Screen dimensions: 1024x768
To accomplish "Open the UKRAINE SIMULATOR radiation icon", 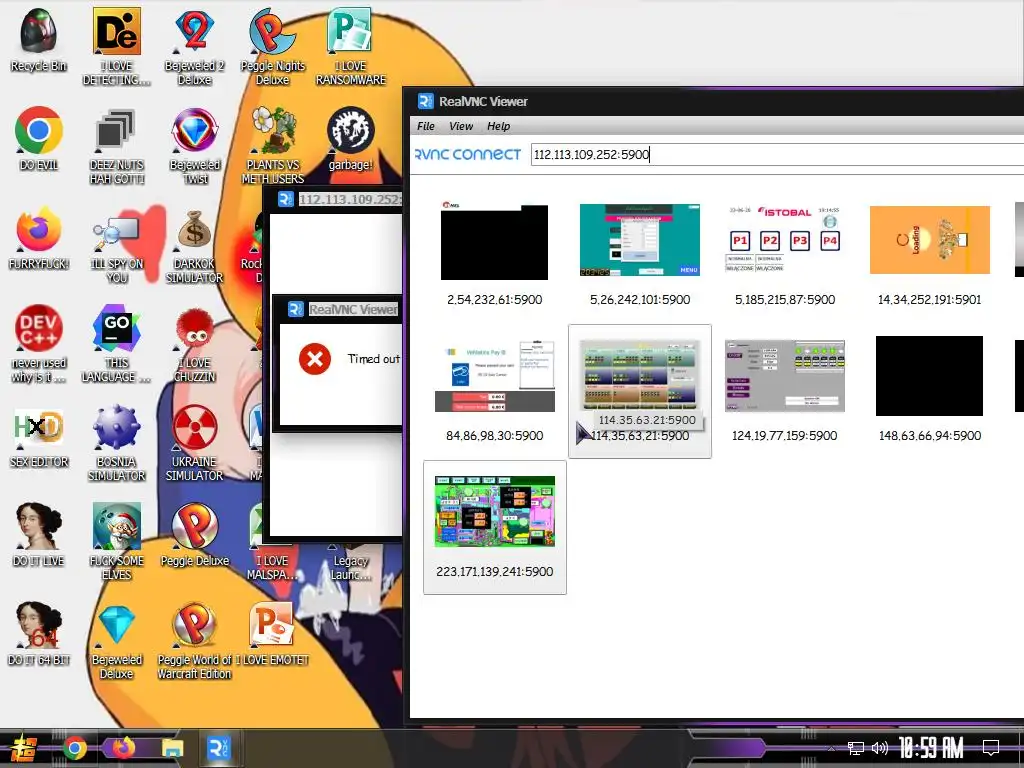I will coord(195,428).
